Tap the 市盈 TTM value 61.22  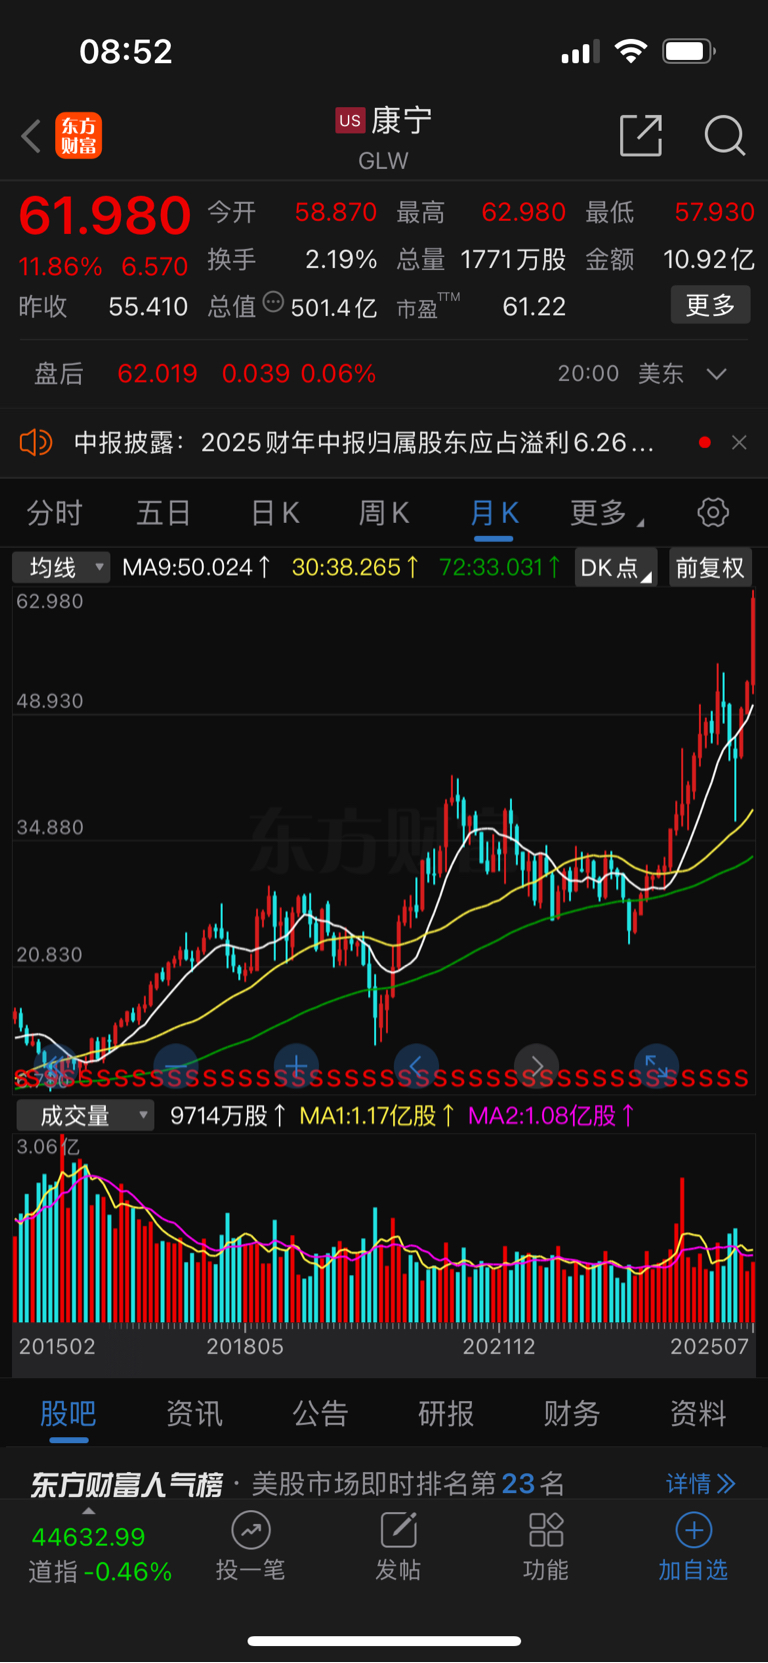tap(534, 306)
